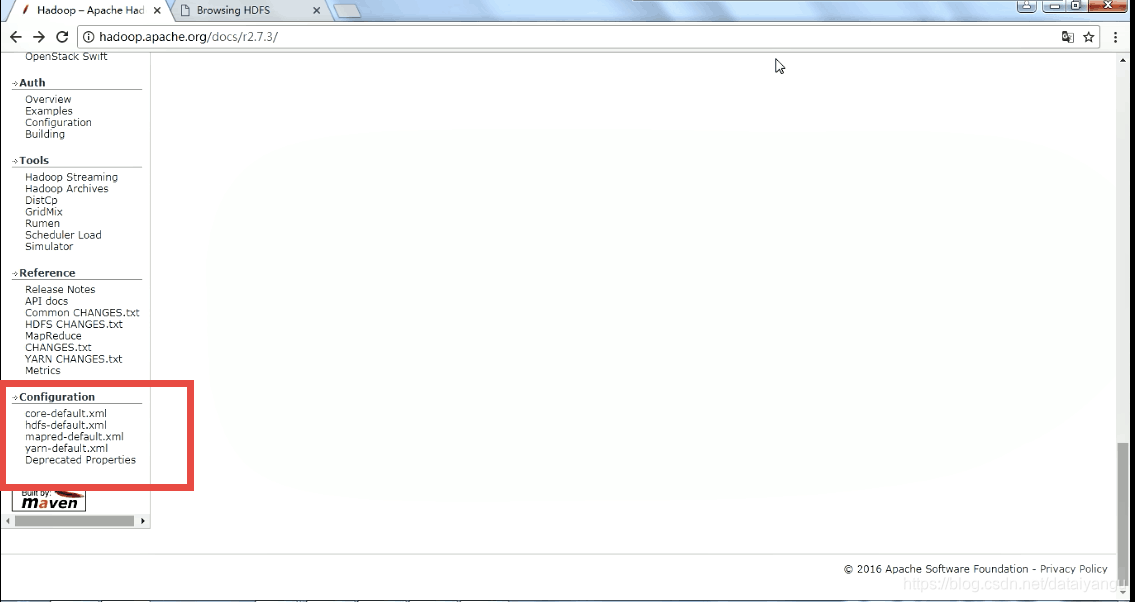Open the core-default.xml link
The image size is (1135, 602).
click(x=66, y=413)
